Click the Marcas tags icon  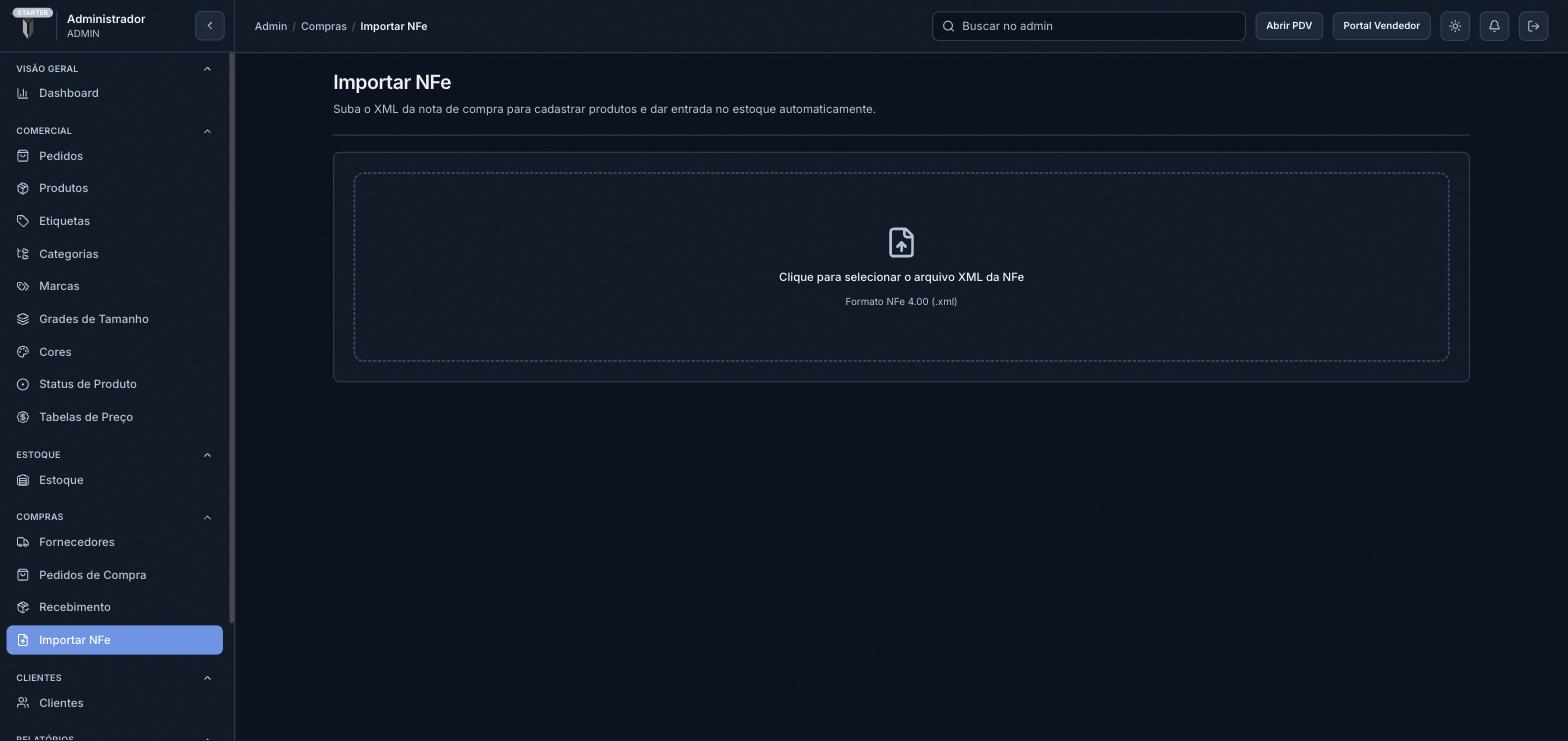click(22, 286)
